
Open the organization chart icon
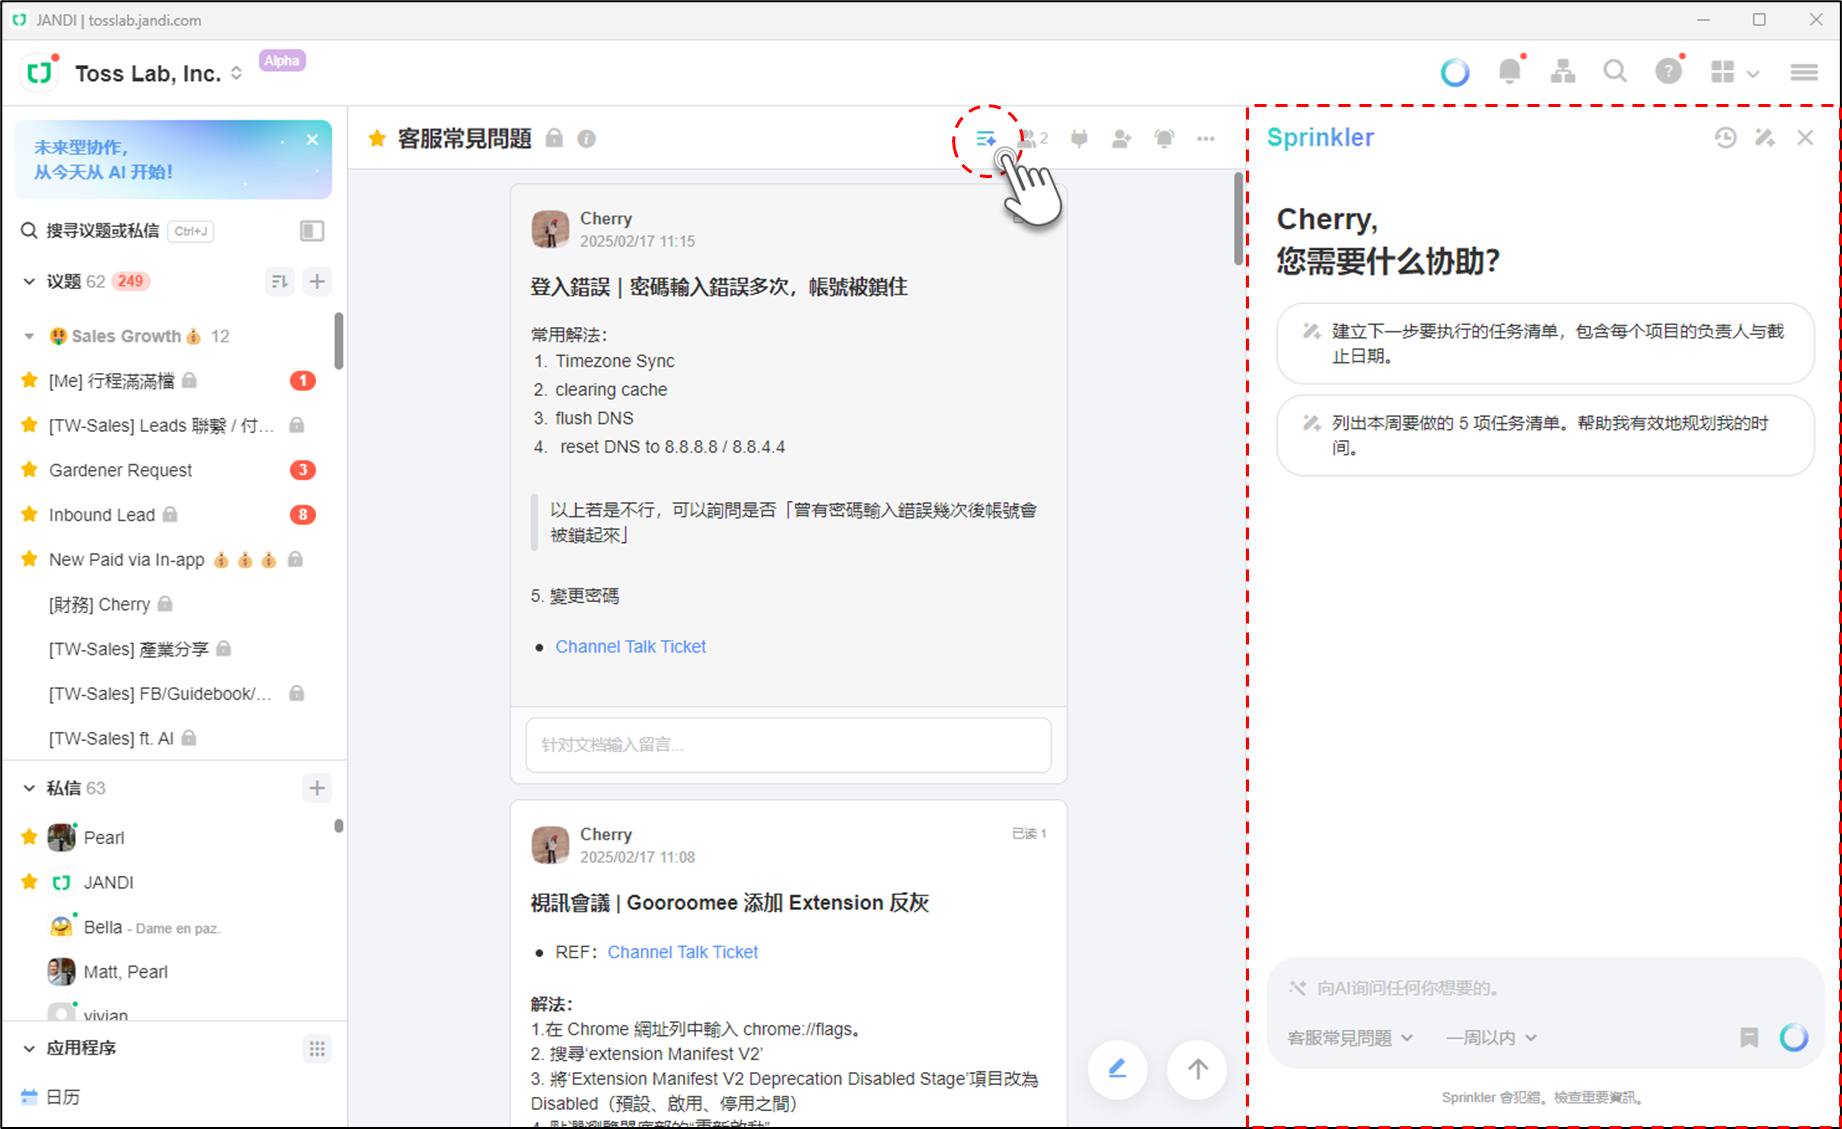coord(1563,71)
